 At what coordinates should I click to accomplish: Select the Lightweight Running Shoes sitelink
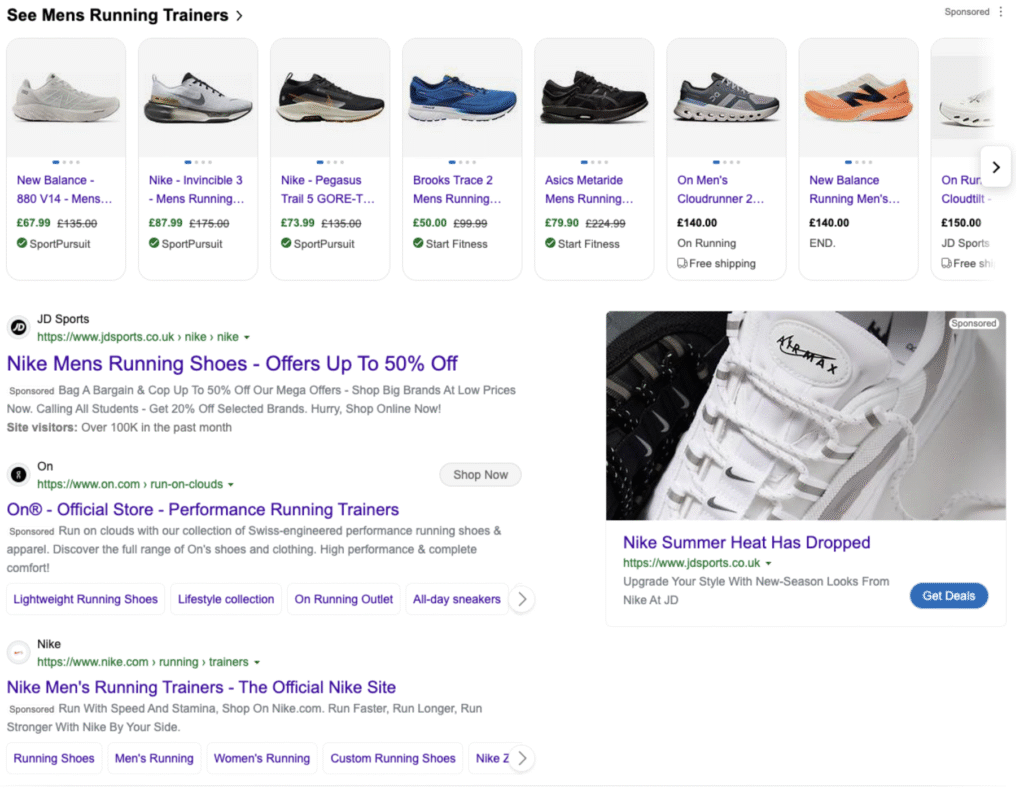coord(86,600)
